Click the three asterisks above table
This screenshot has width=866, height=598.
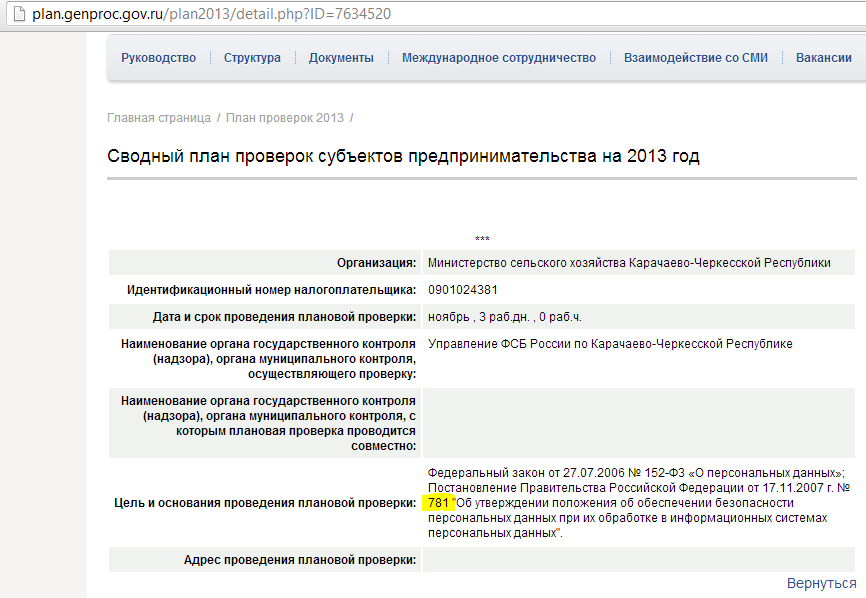point(482,239)
